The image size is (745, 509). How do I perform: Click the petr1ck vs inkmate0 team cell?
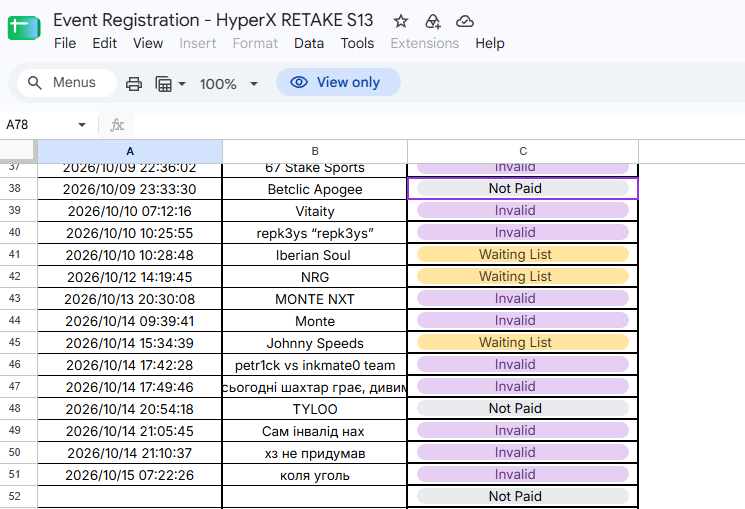[x=315, y=365]
